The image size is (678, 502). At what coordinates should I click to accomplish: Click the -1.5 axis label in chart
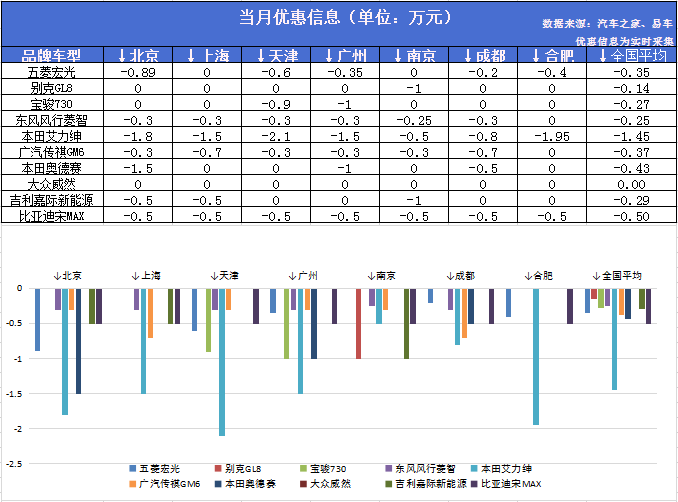15,394
